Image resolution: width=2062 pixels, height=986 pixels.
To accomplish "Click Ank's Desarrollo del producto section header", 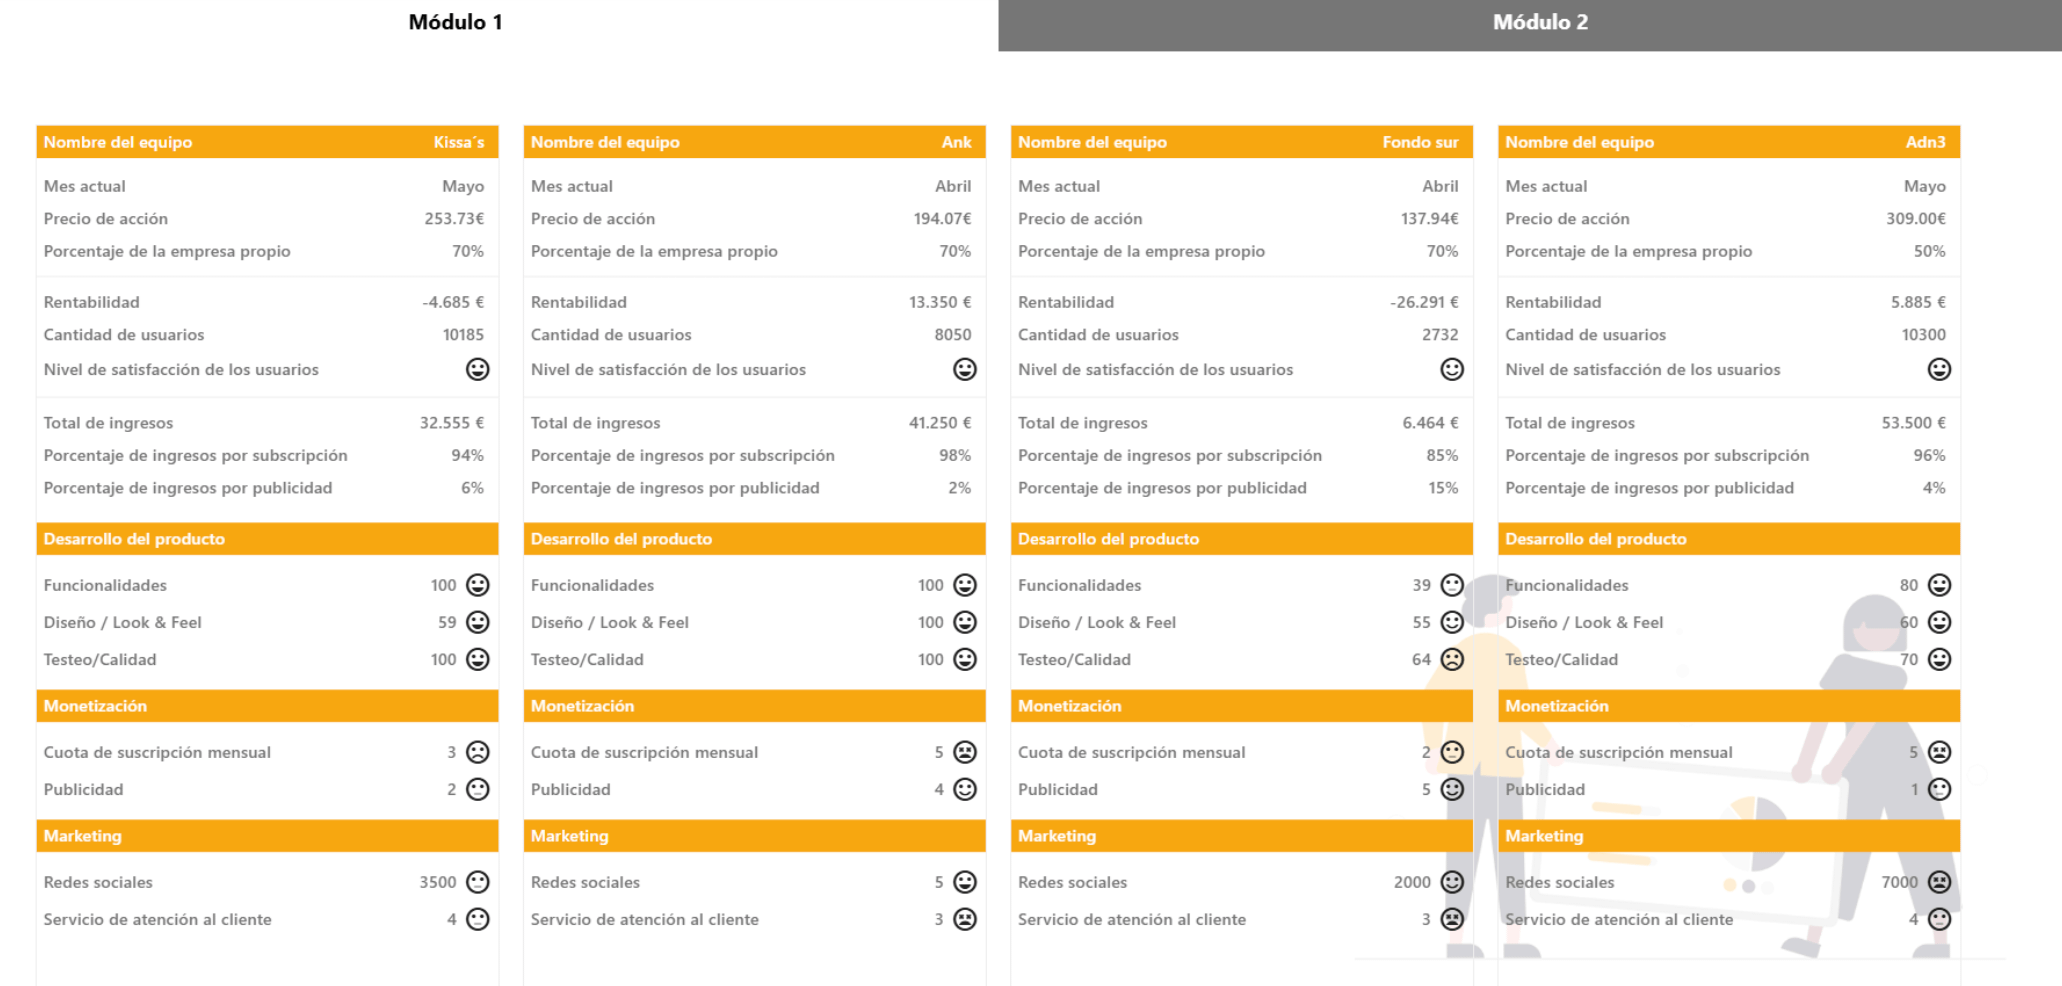I will click(x=754, y=539).
